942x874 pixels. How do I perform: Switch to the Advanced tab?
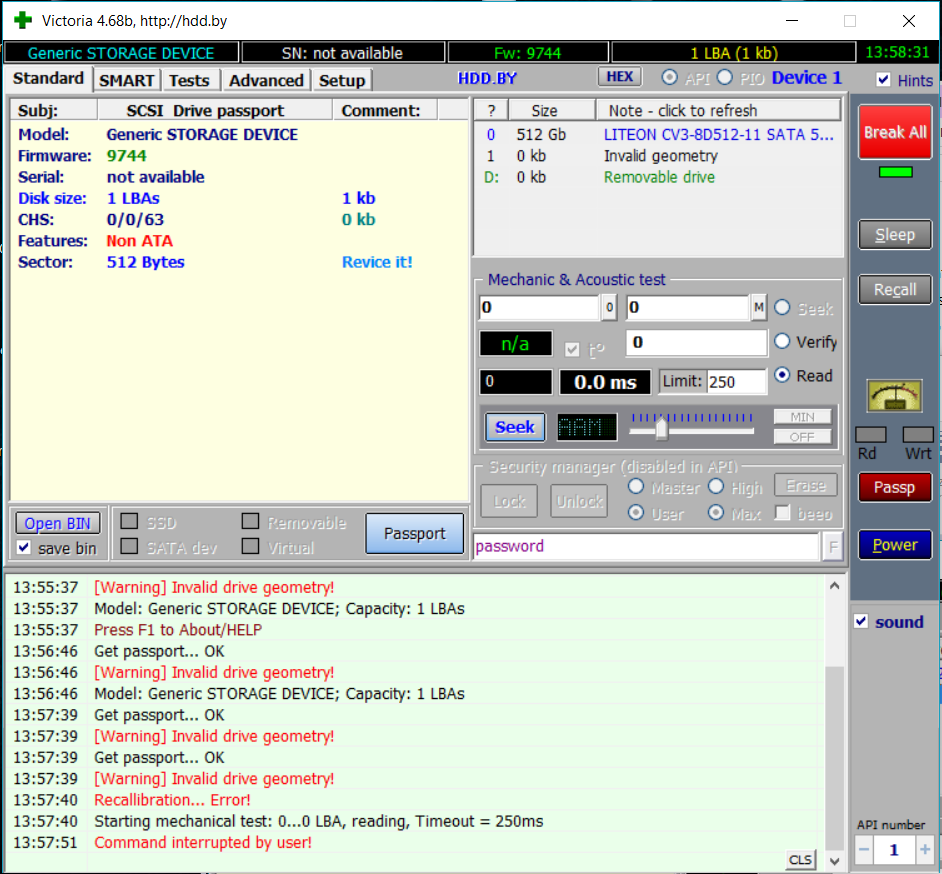(266, 80)
